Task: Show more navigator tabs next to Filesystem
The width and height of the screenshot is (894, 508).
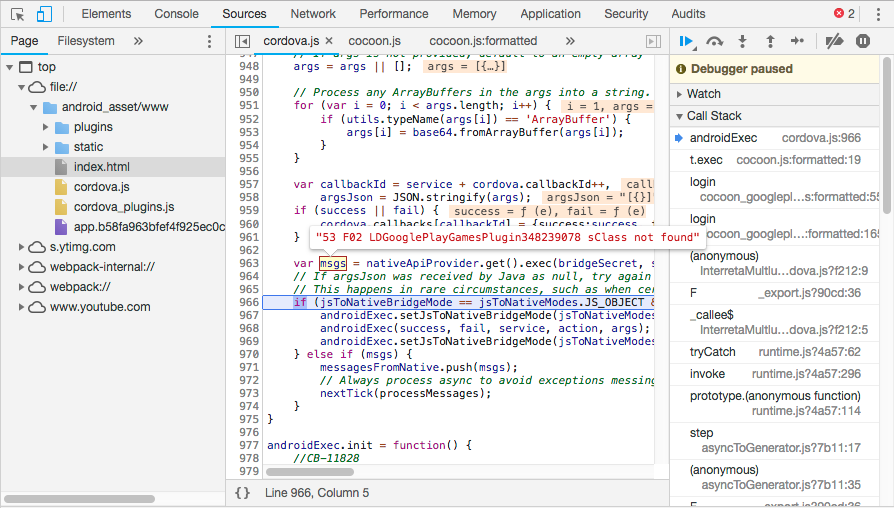Action: click(x=138, y=41)
